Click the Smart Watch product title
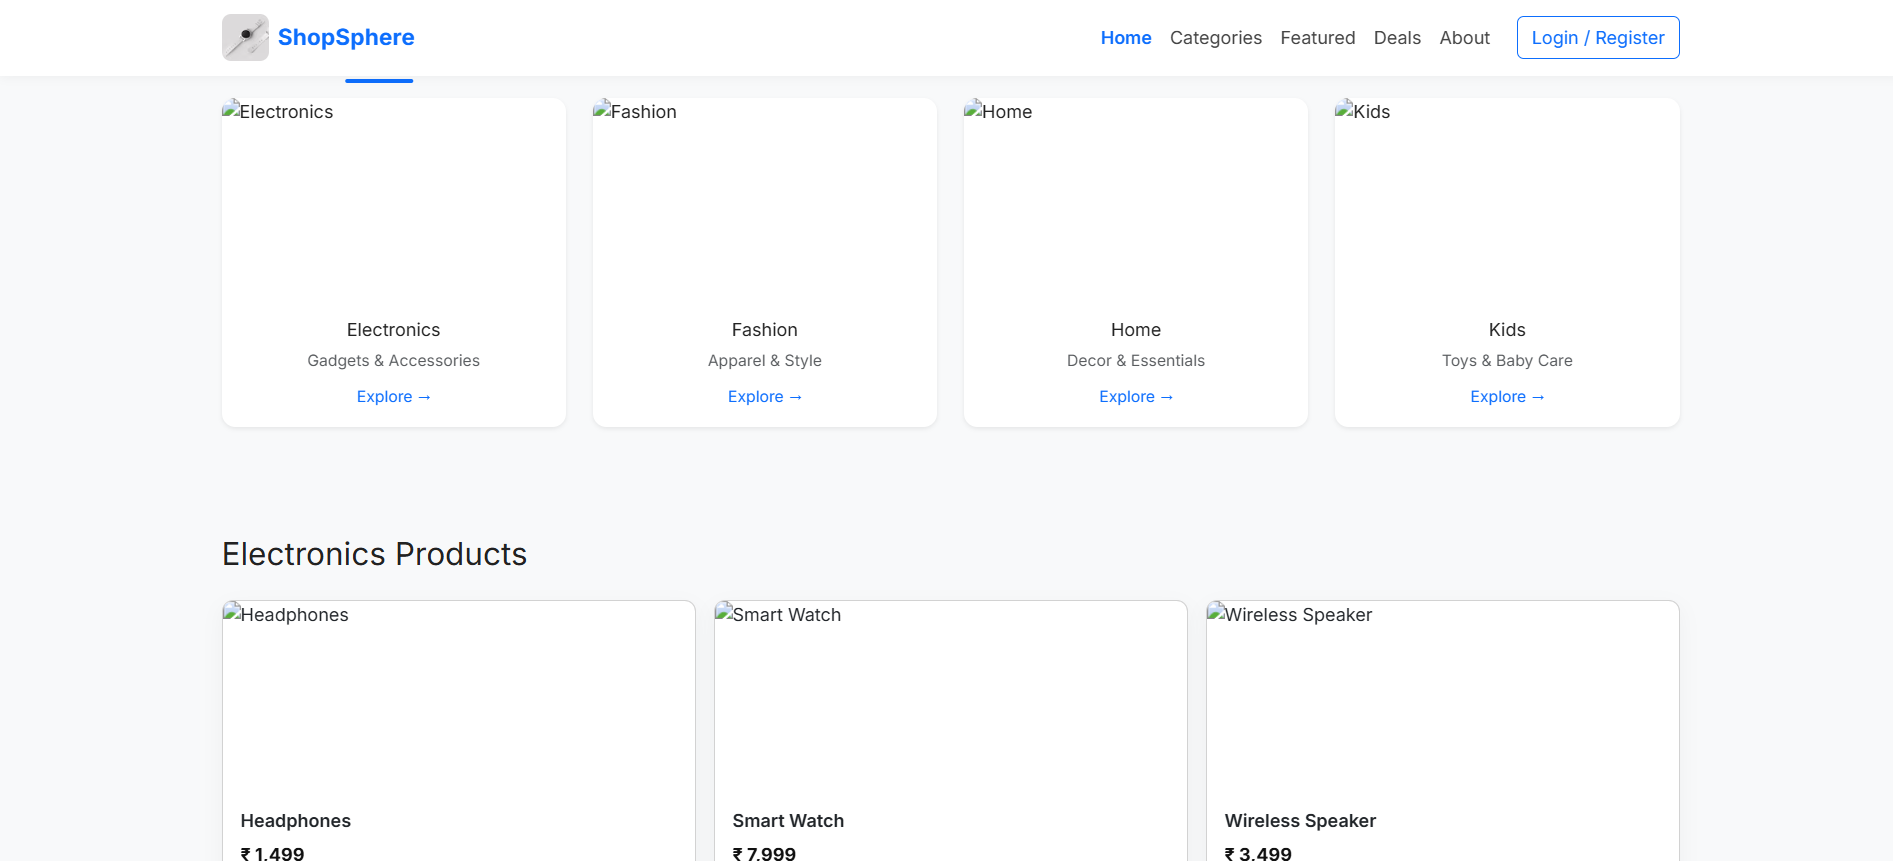This screenshot has width=1893, height=861. [788, 821]
